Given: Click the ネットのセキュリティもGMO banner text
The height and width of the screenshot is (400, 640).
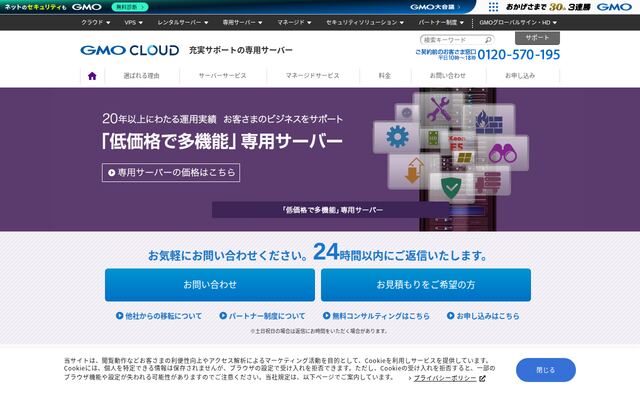Looking at the screenshot, I should click(x=53, y=7).
